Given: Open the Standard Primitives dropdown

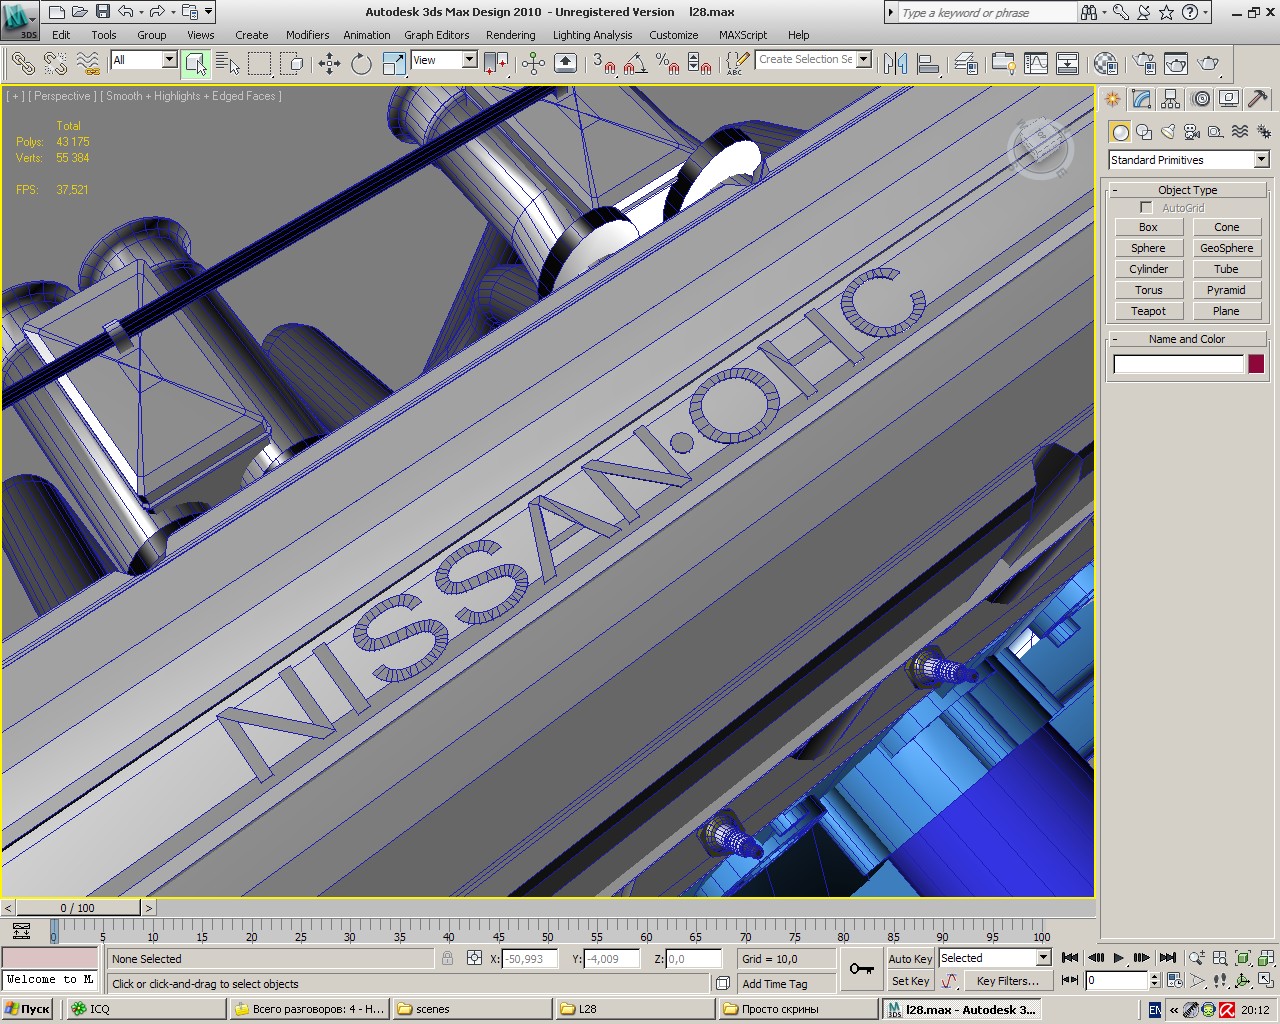Looking at the screenshot, I should (1188, 160).
